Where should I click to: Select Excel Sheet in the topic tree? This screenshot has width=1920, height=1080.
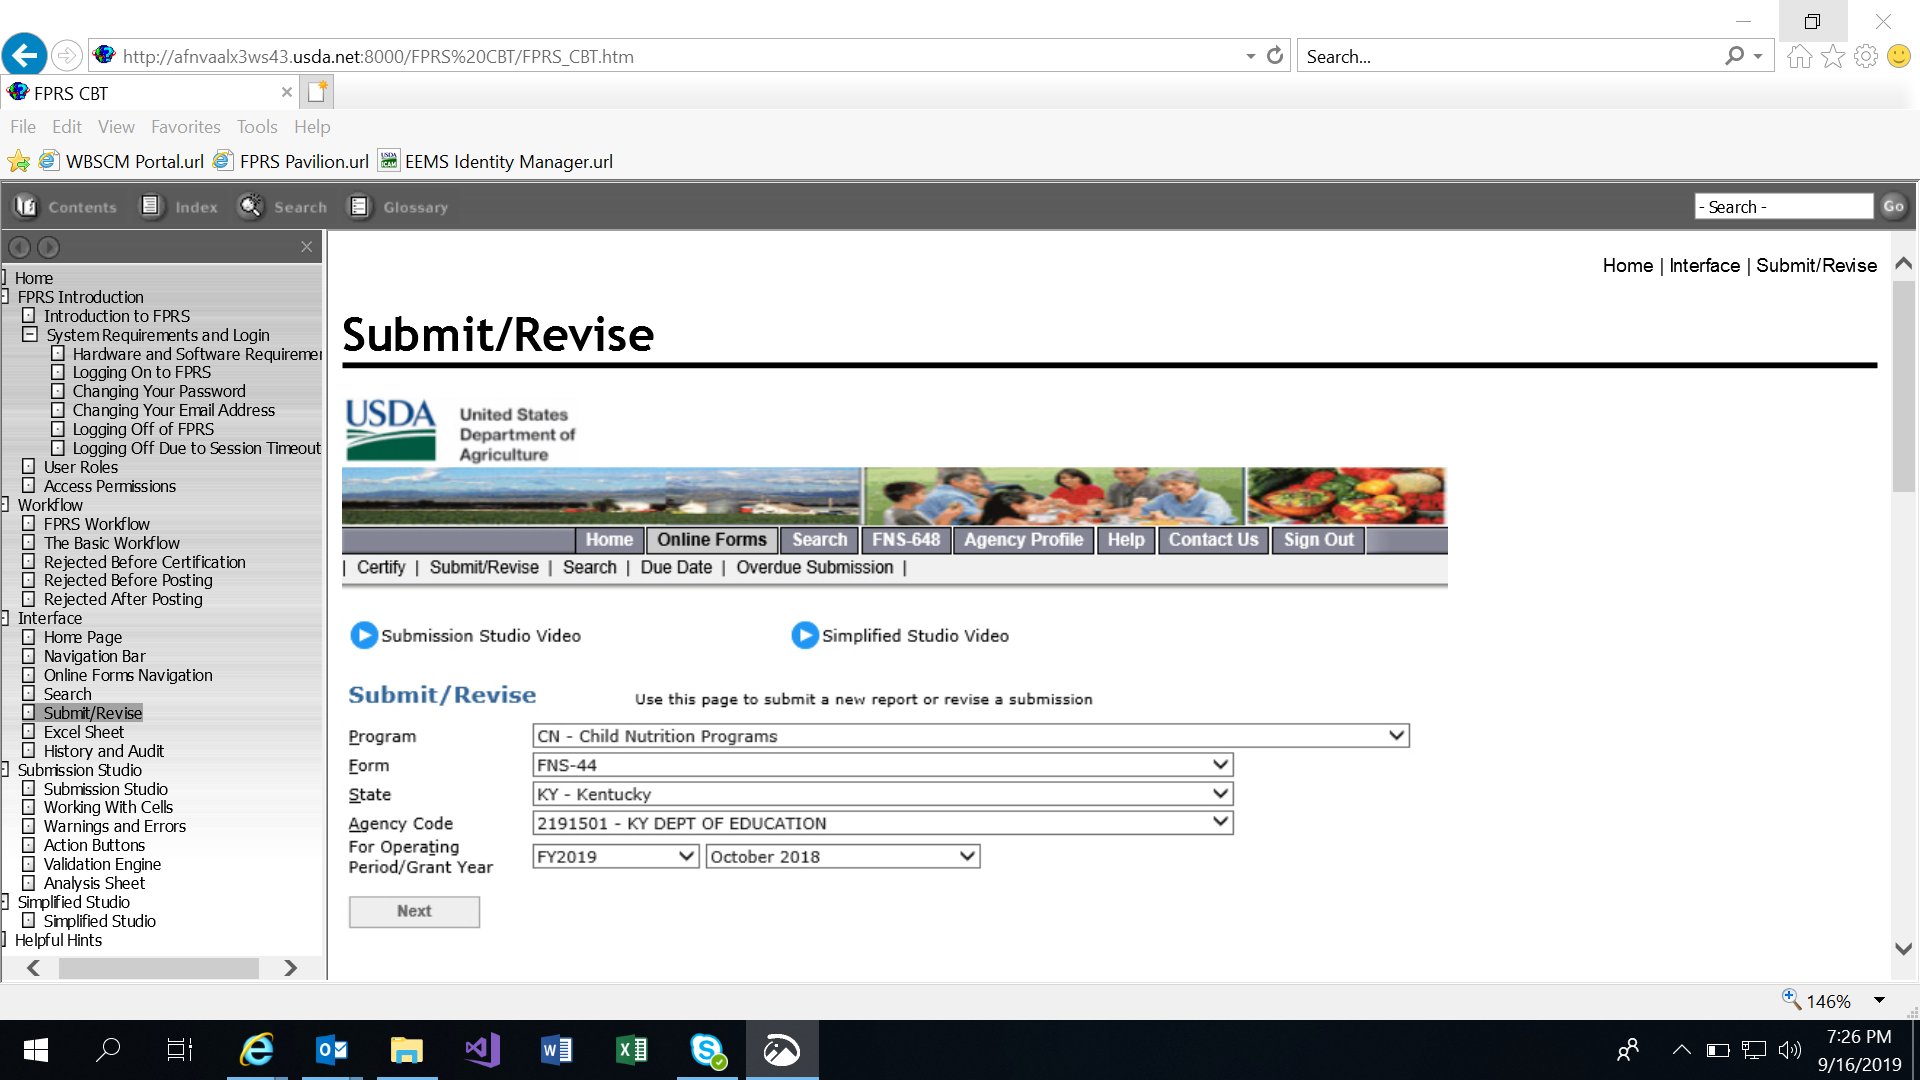[84, 732]
